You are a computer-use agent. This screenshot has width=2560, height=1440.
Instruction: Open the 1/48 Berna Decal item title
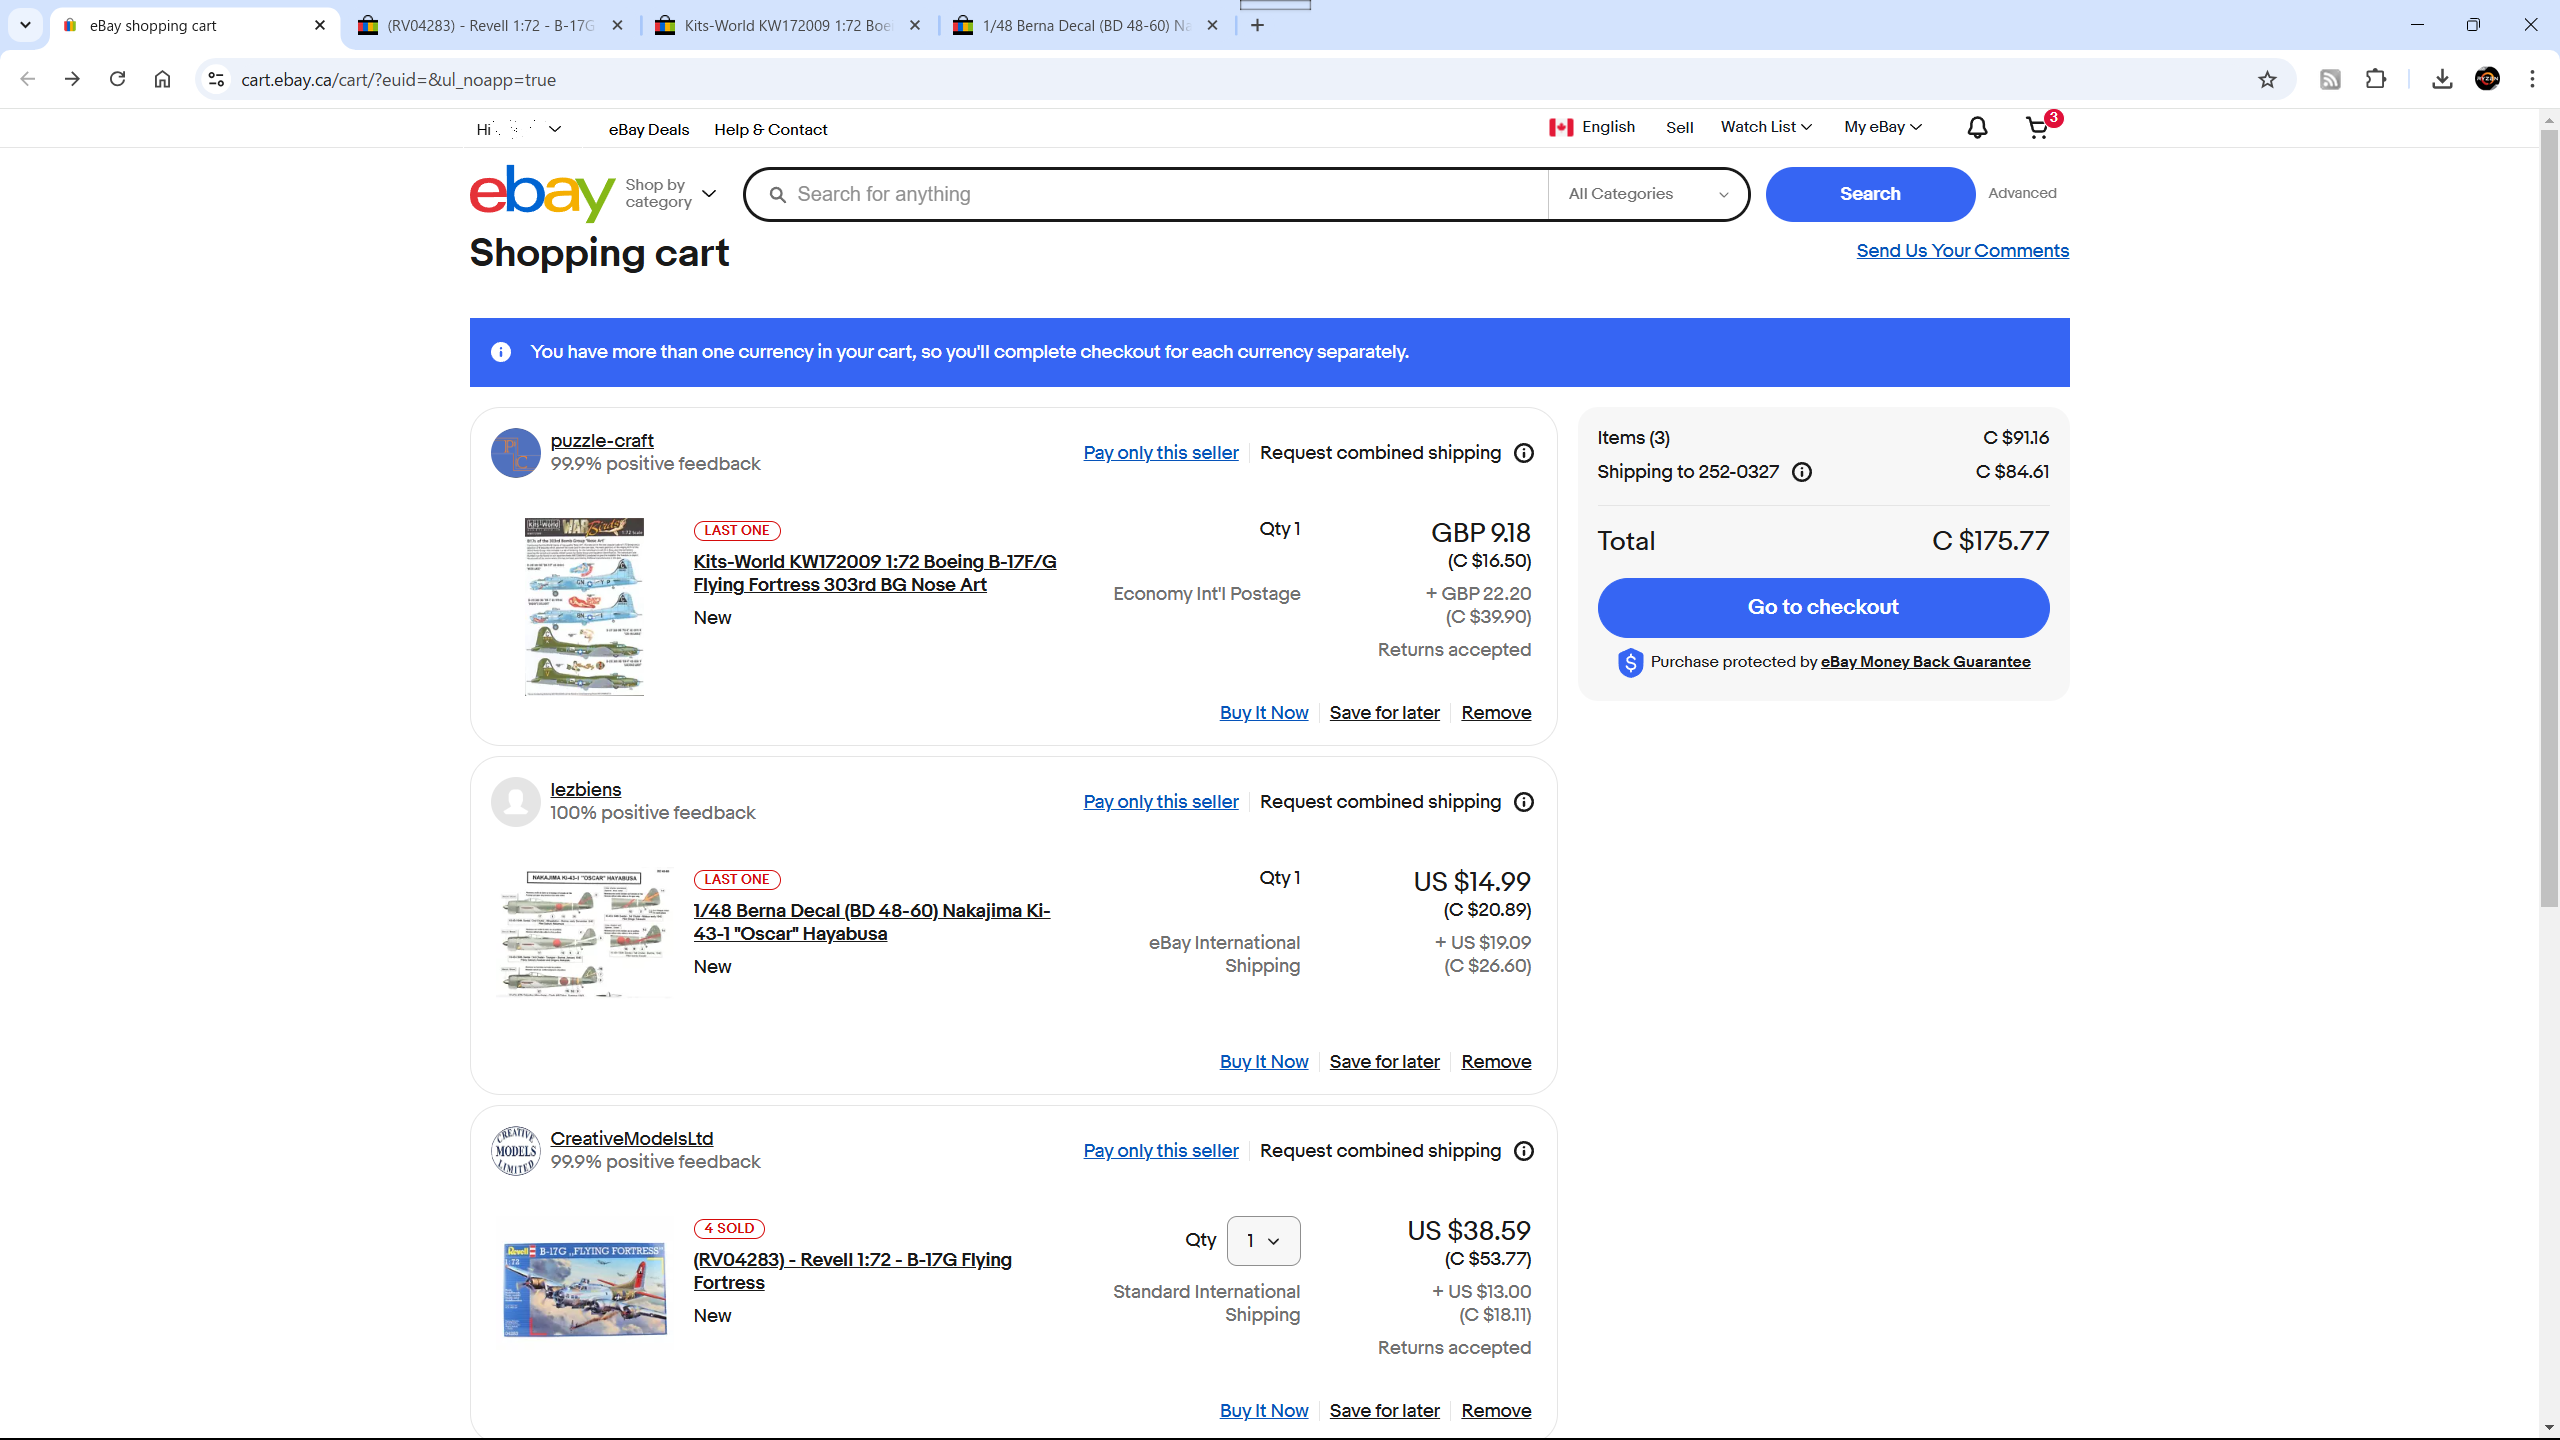[871, 922]
